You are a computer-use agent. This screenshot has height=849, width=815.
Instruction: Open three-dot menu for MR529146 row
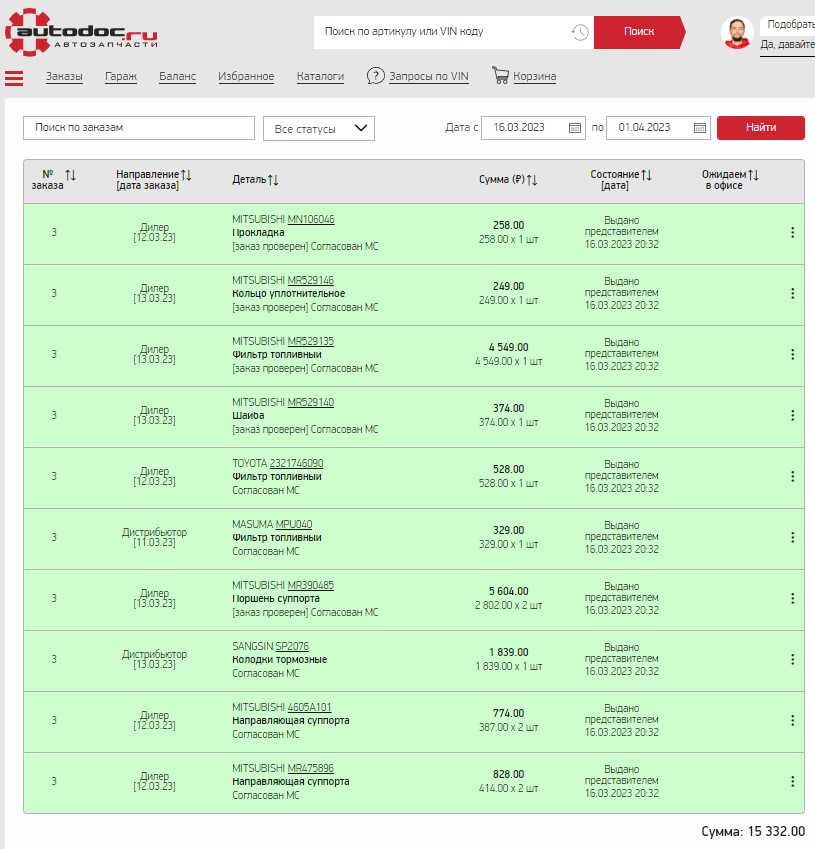pos(792,293)
